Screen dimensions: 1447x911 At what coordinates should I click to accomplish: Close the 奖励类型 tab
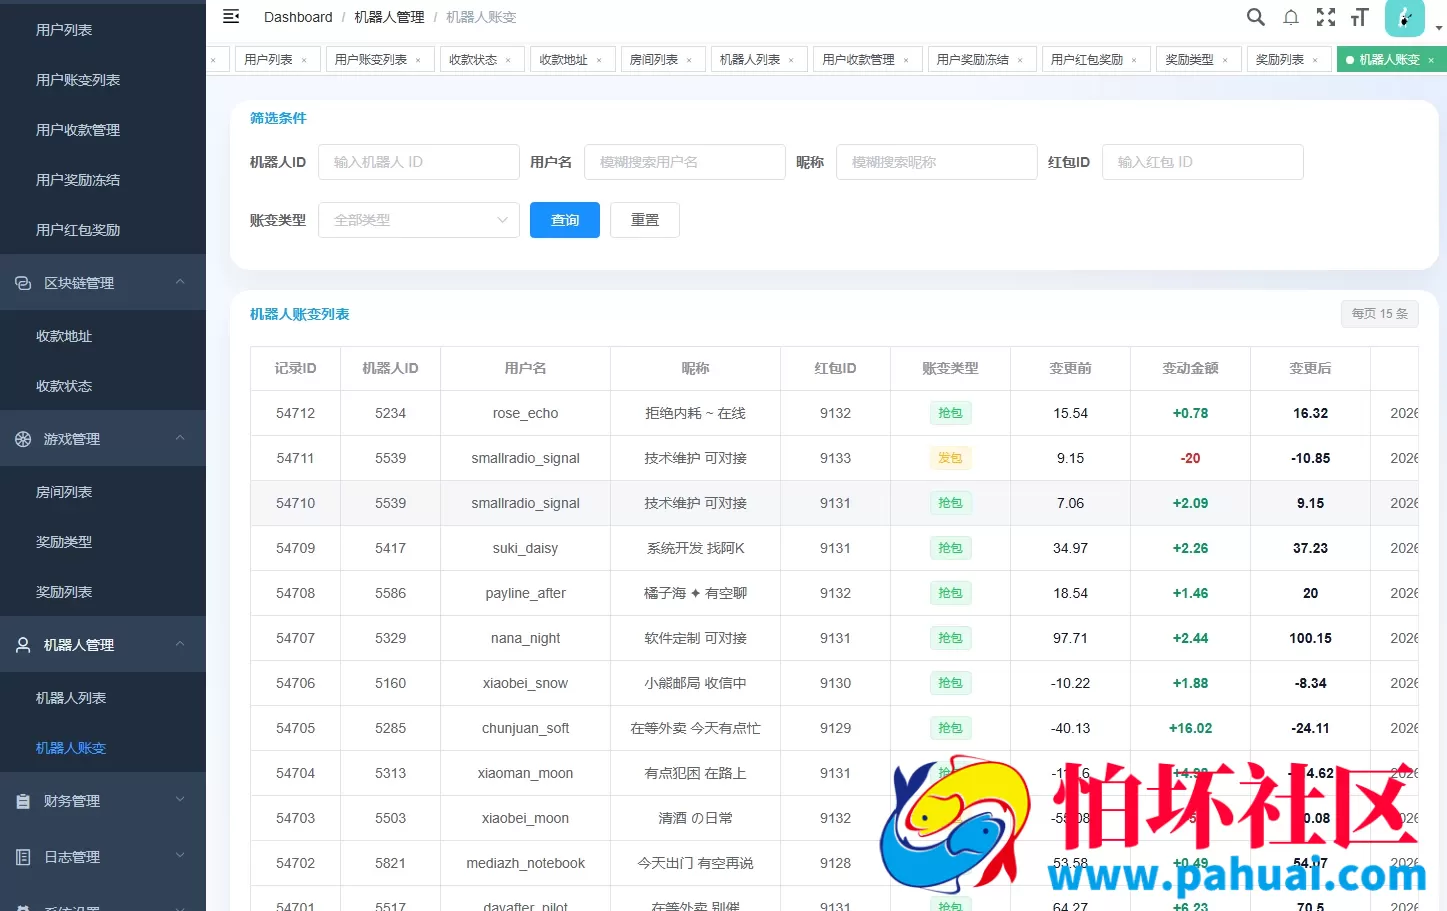pyautogui.click(x=1225, y=60)
